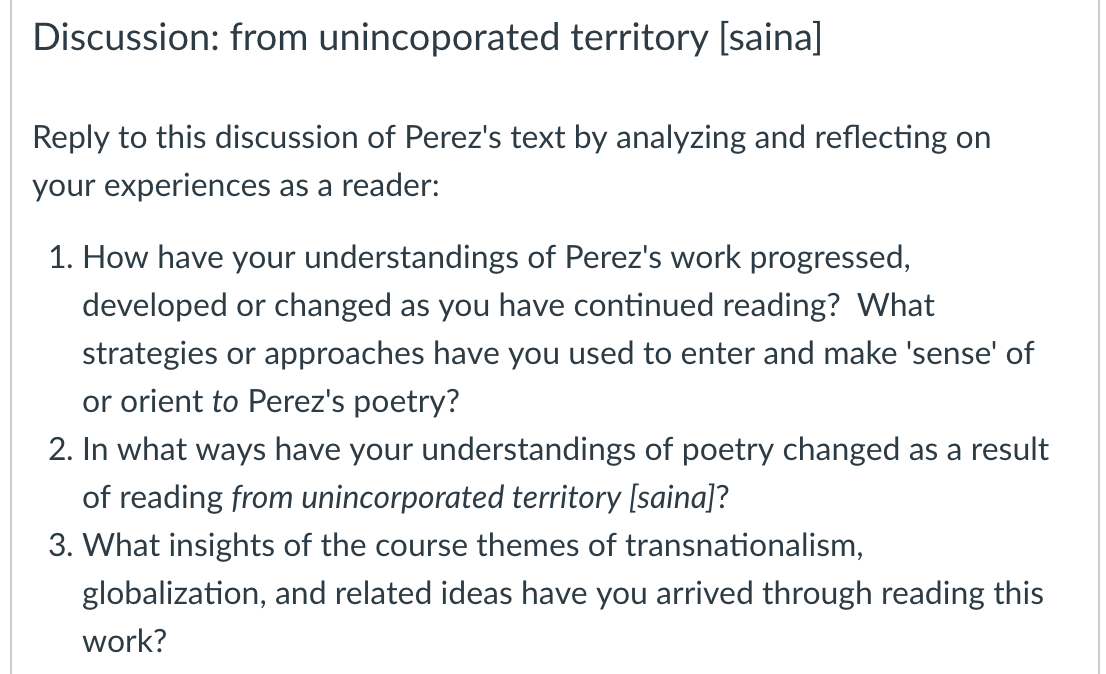Click the phrase "Perez's work progressed,"
Screen dimensions: 1106x674
[x=738, y=257]
